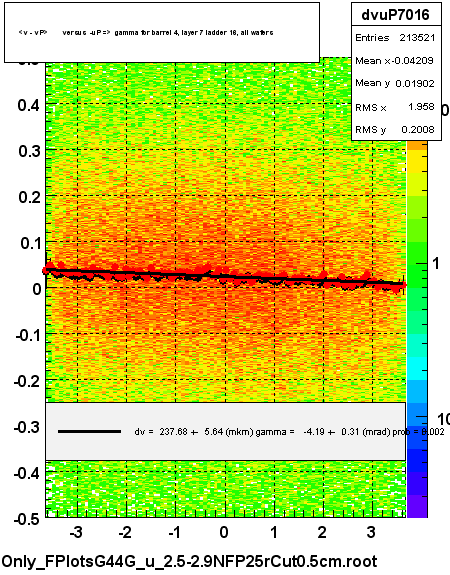450x575 pixels.
Task: Click the color scale label '1'
Action: pos(436,263)
